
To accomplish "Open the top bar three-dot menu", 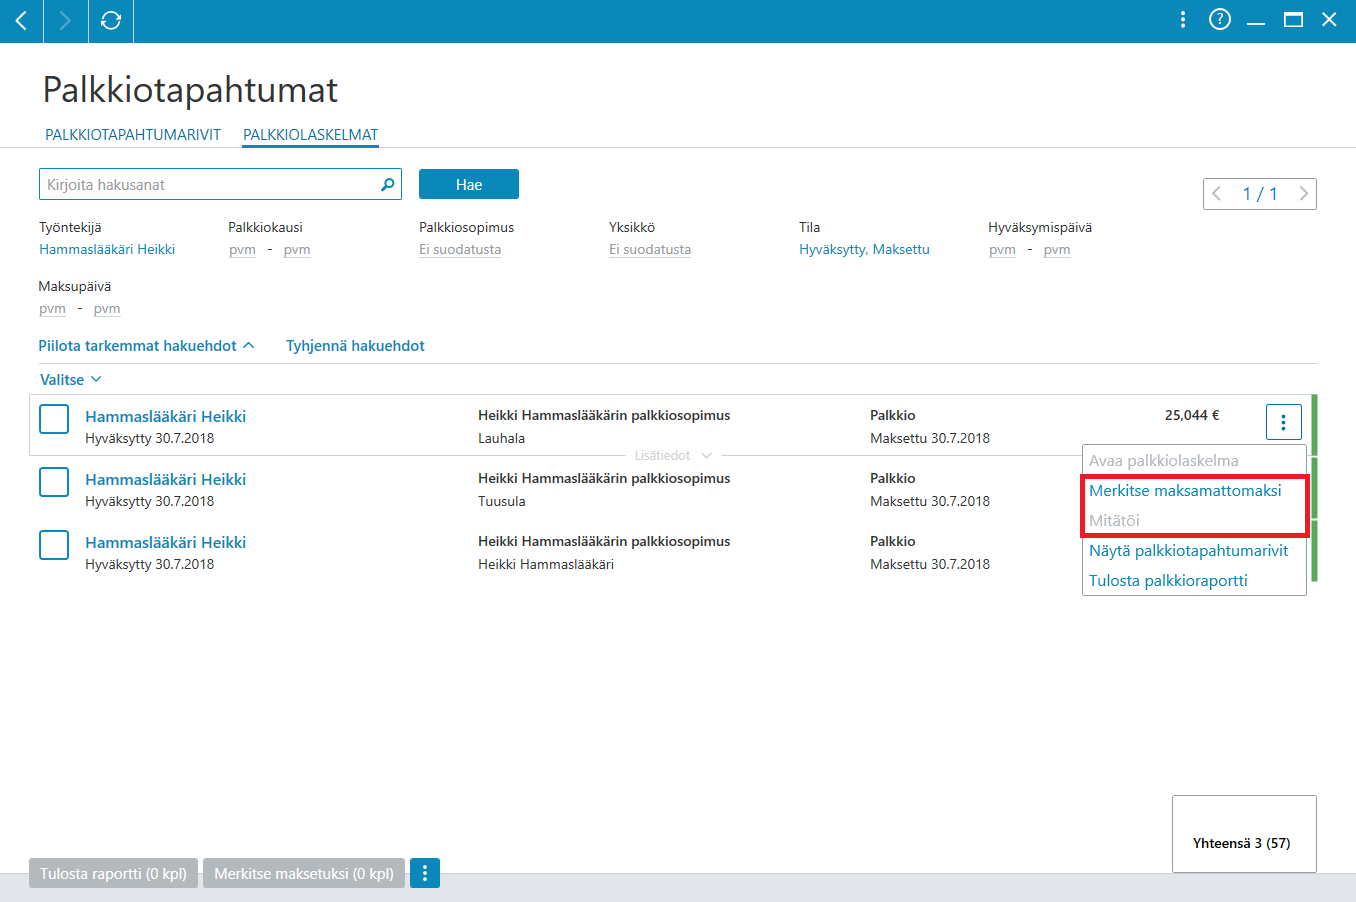I will (x=1183, y=19).
